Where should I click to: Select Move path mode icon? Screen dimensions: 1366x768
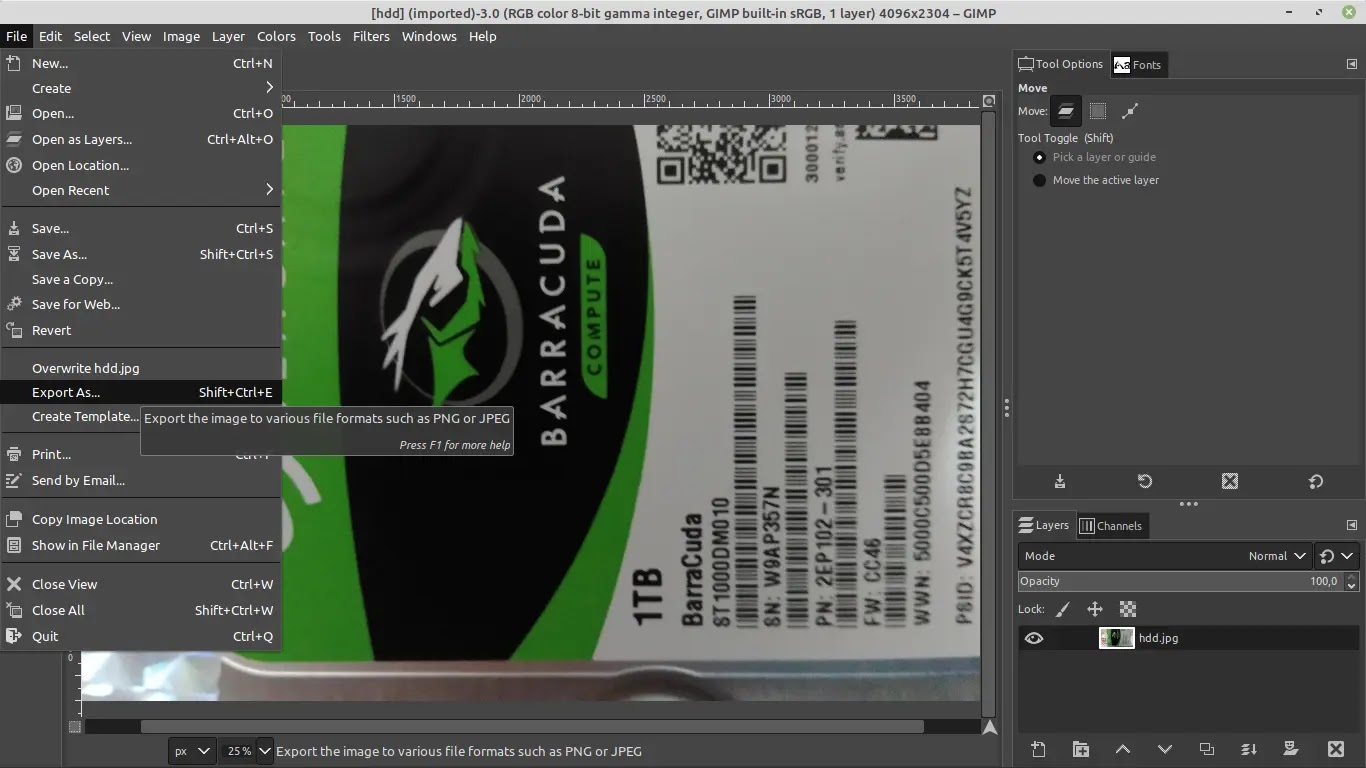click(x=1130, y=111)
